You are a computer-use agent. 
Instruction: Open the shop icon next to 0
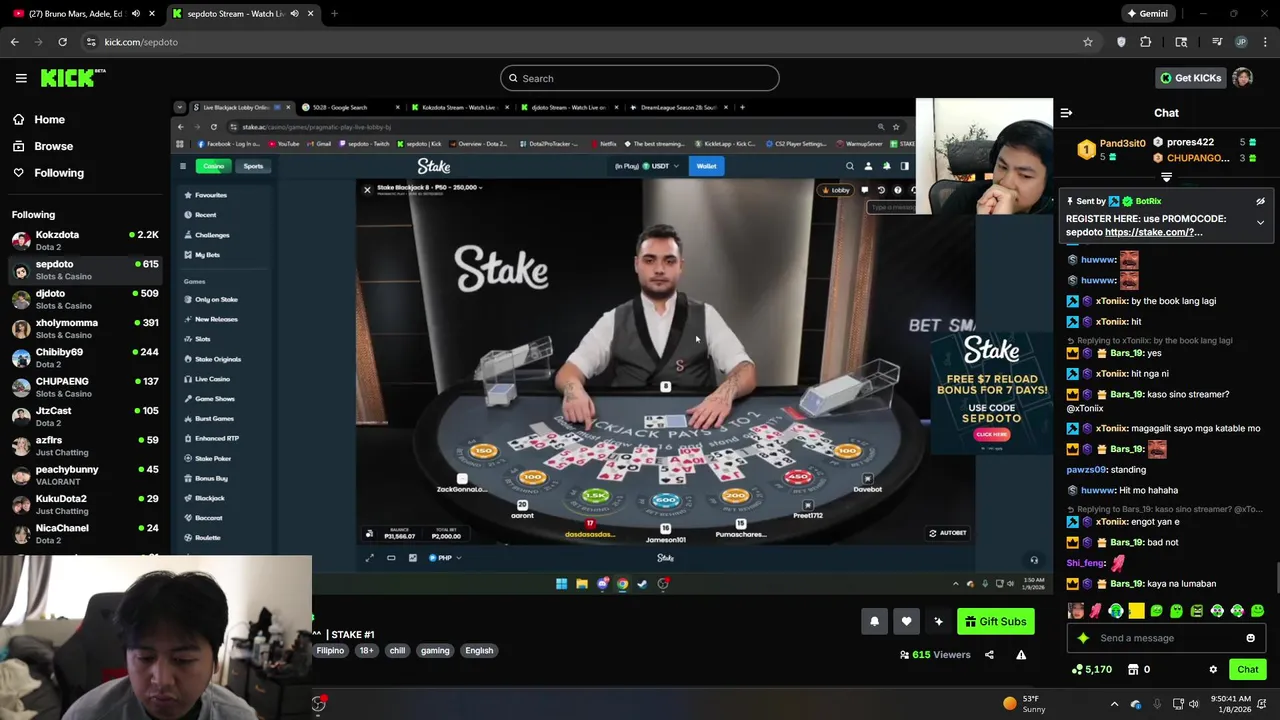(1133, 670)
